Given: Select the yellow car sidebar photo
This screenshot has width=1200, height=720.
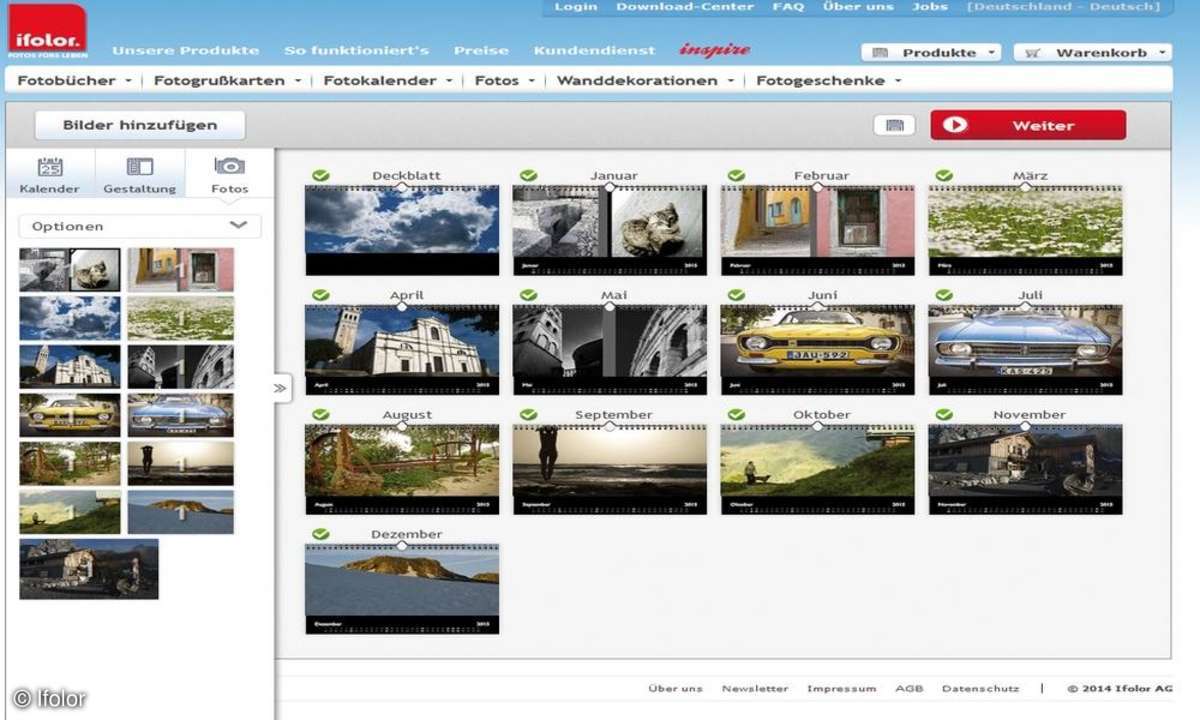Looking at the screenshot, I should coord(70,415).
